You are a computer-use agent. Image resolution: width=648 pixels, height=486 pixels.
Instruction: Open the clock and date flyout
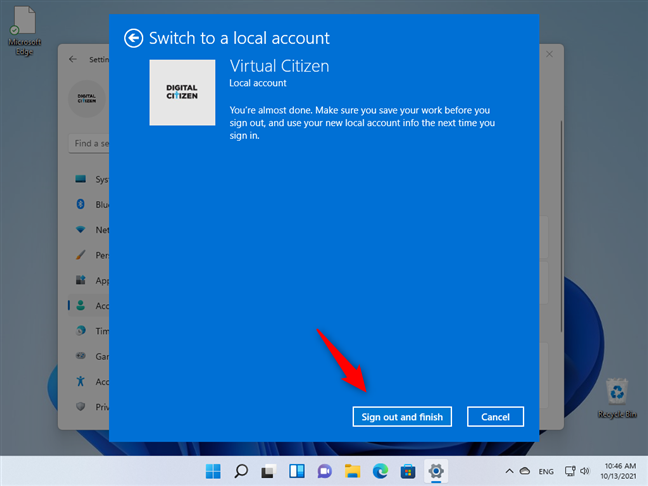tap(619, 471)
